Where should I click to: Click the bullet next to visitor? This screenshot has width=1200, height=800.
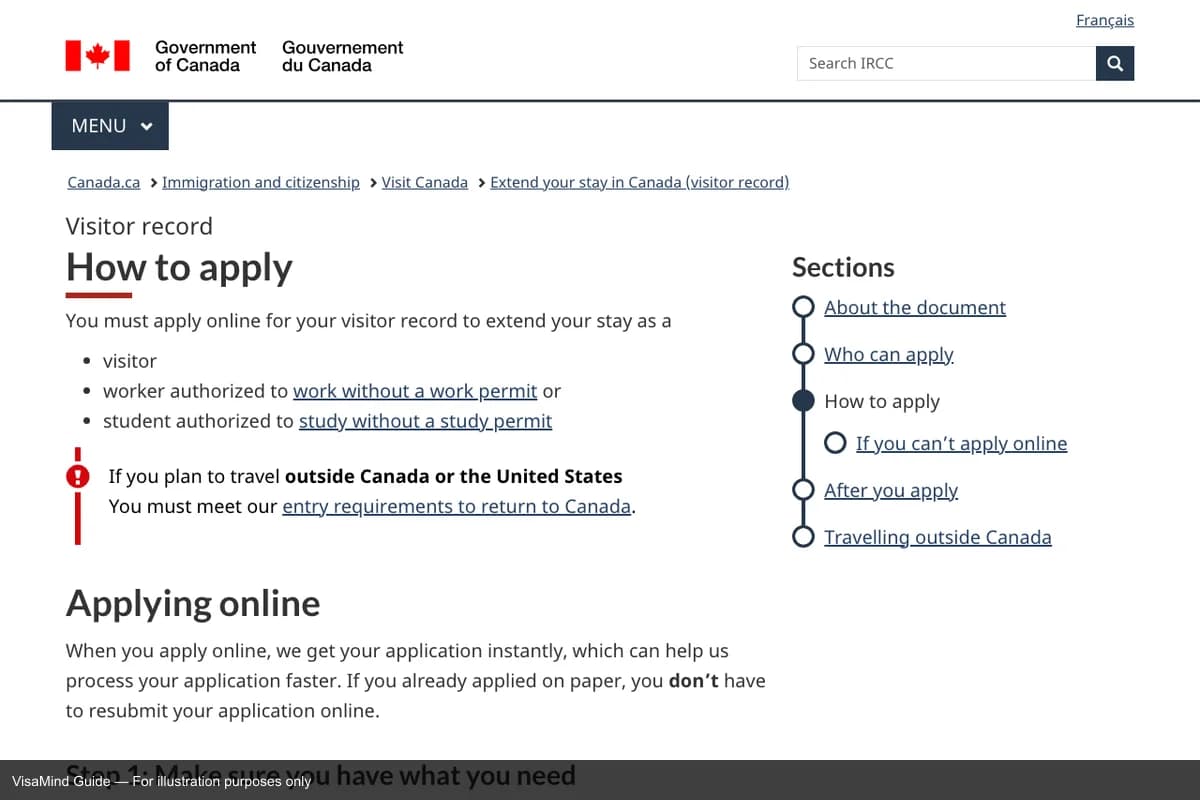[88, 361]
